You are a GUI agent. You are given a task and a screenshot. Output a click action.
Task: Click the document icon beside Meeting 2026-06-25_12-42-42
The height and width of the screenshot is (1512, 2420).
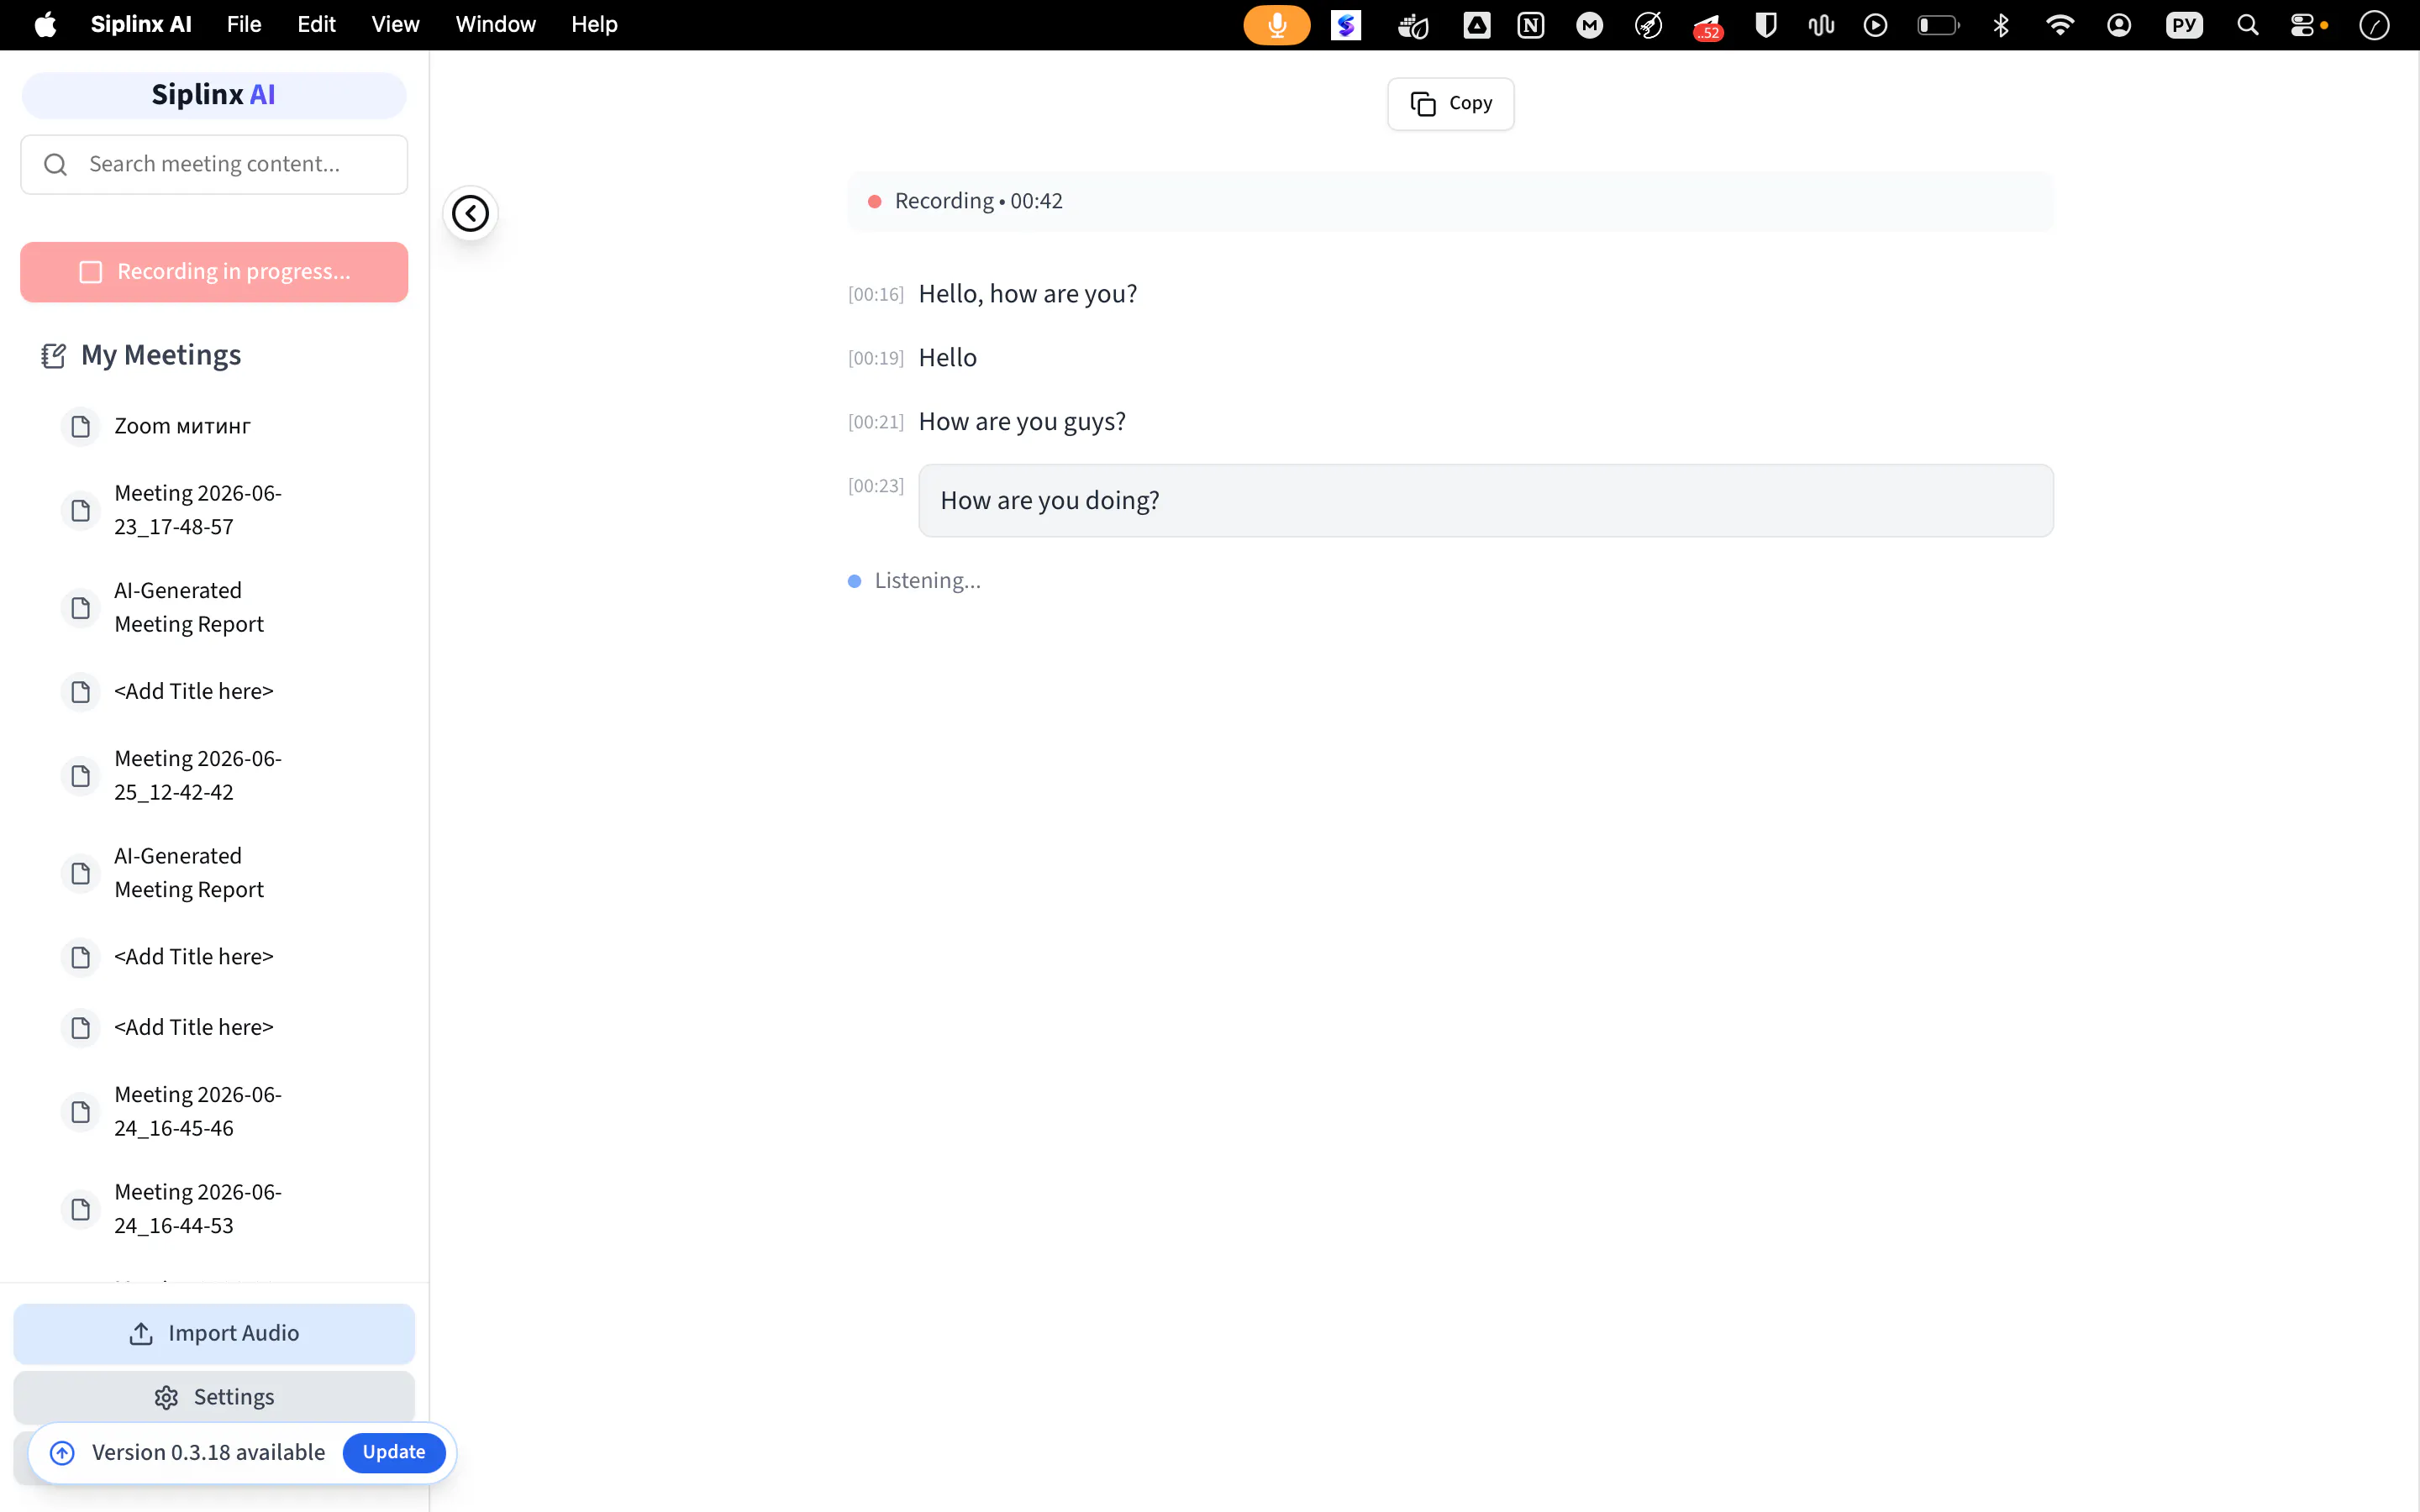click(81, 776)
